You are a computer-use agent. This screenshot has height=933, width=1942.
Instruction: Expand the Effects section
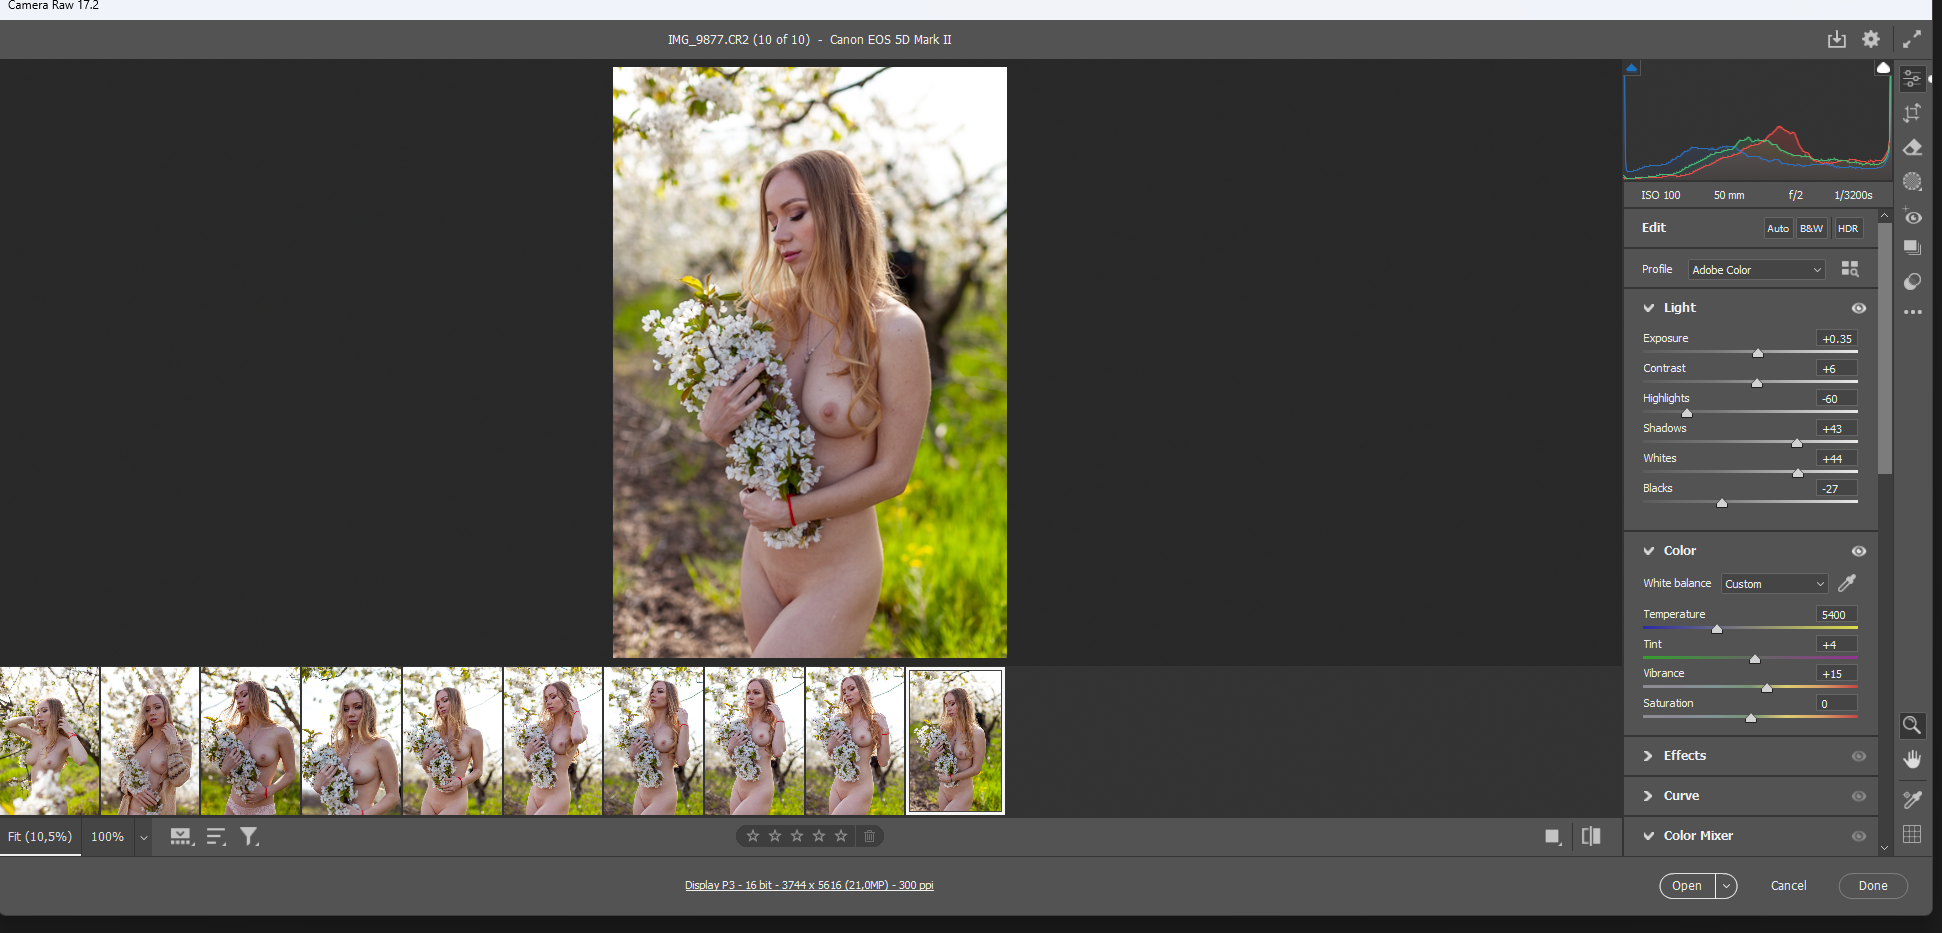click(x=1649, y=756)
